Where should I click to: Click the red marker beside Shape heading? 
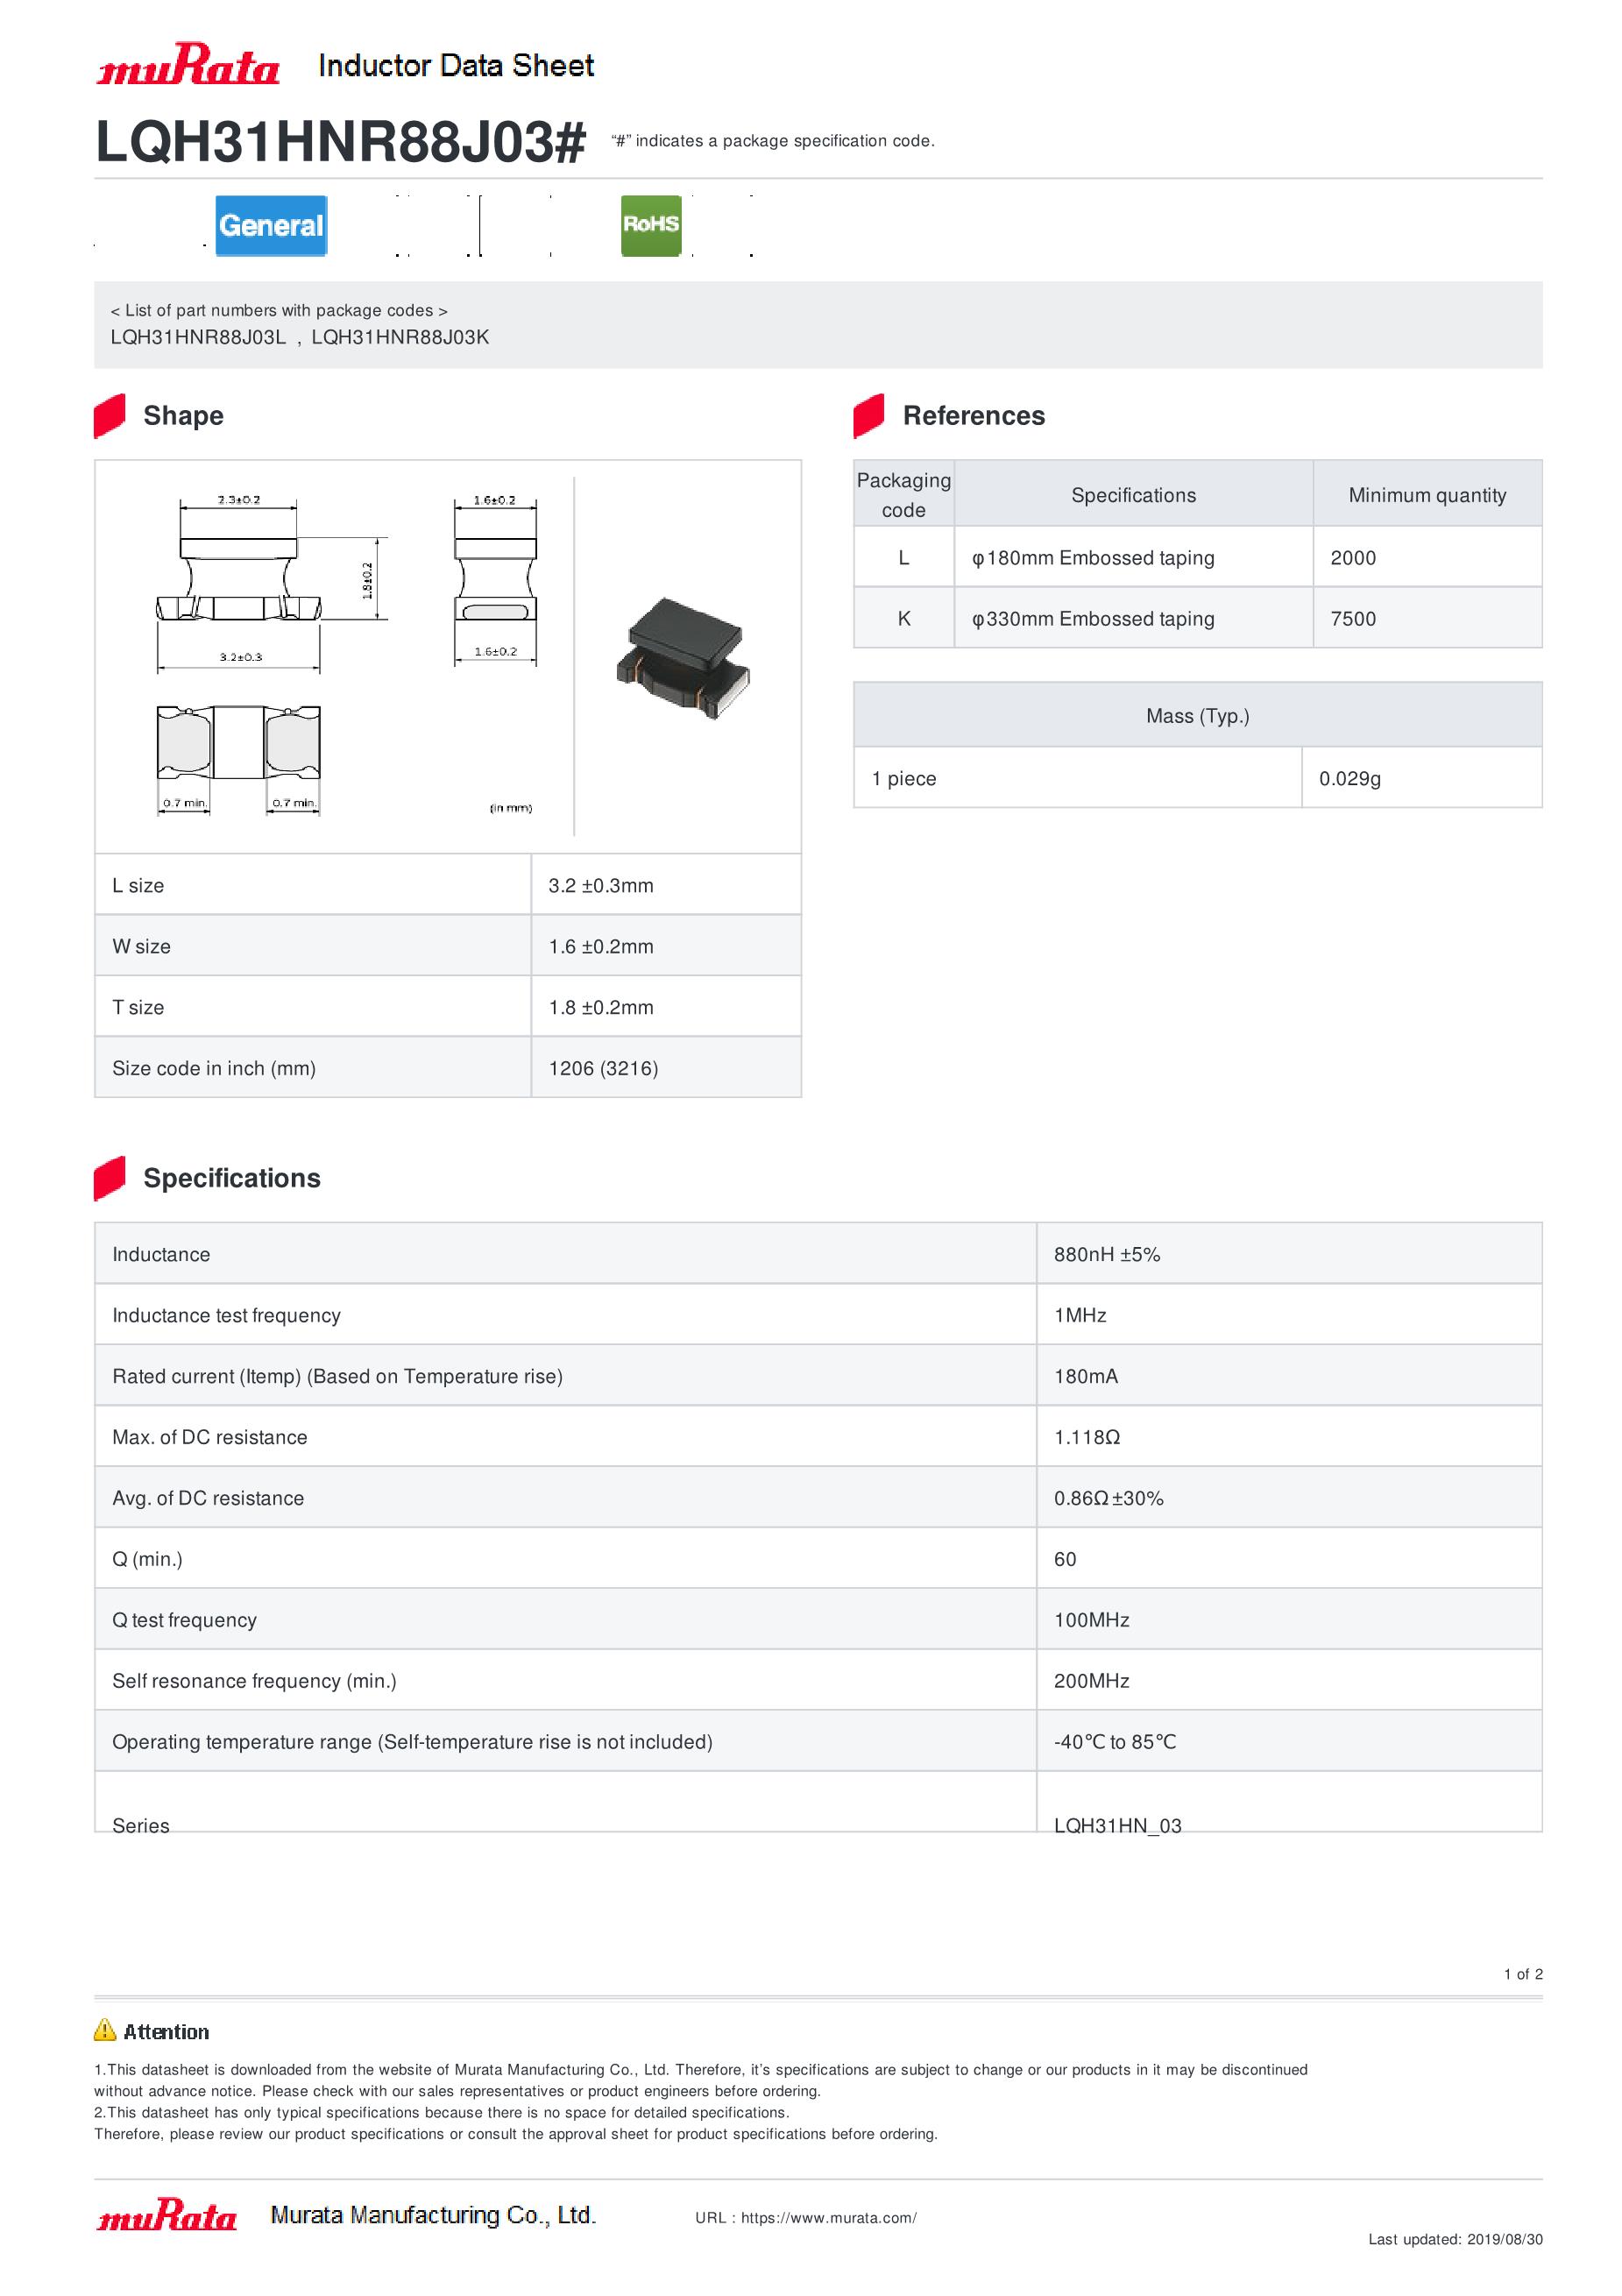[110, 416]
